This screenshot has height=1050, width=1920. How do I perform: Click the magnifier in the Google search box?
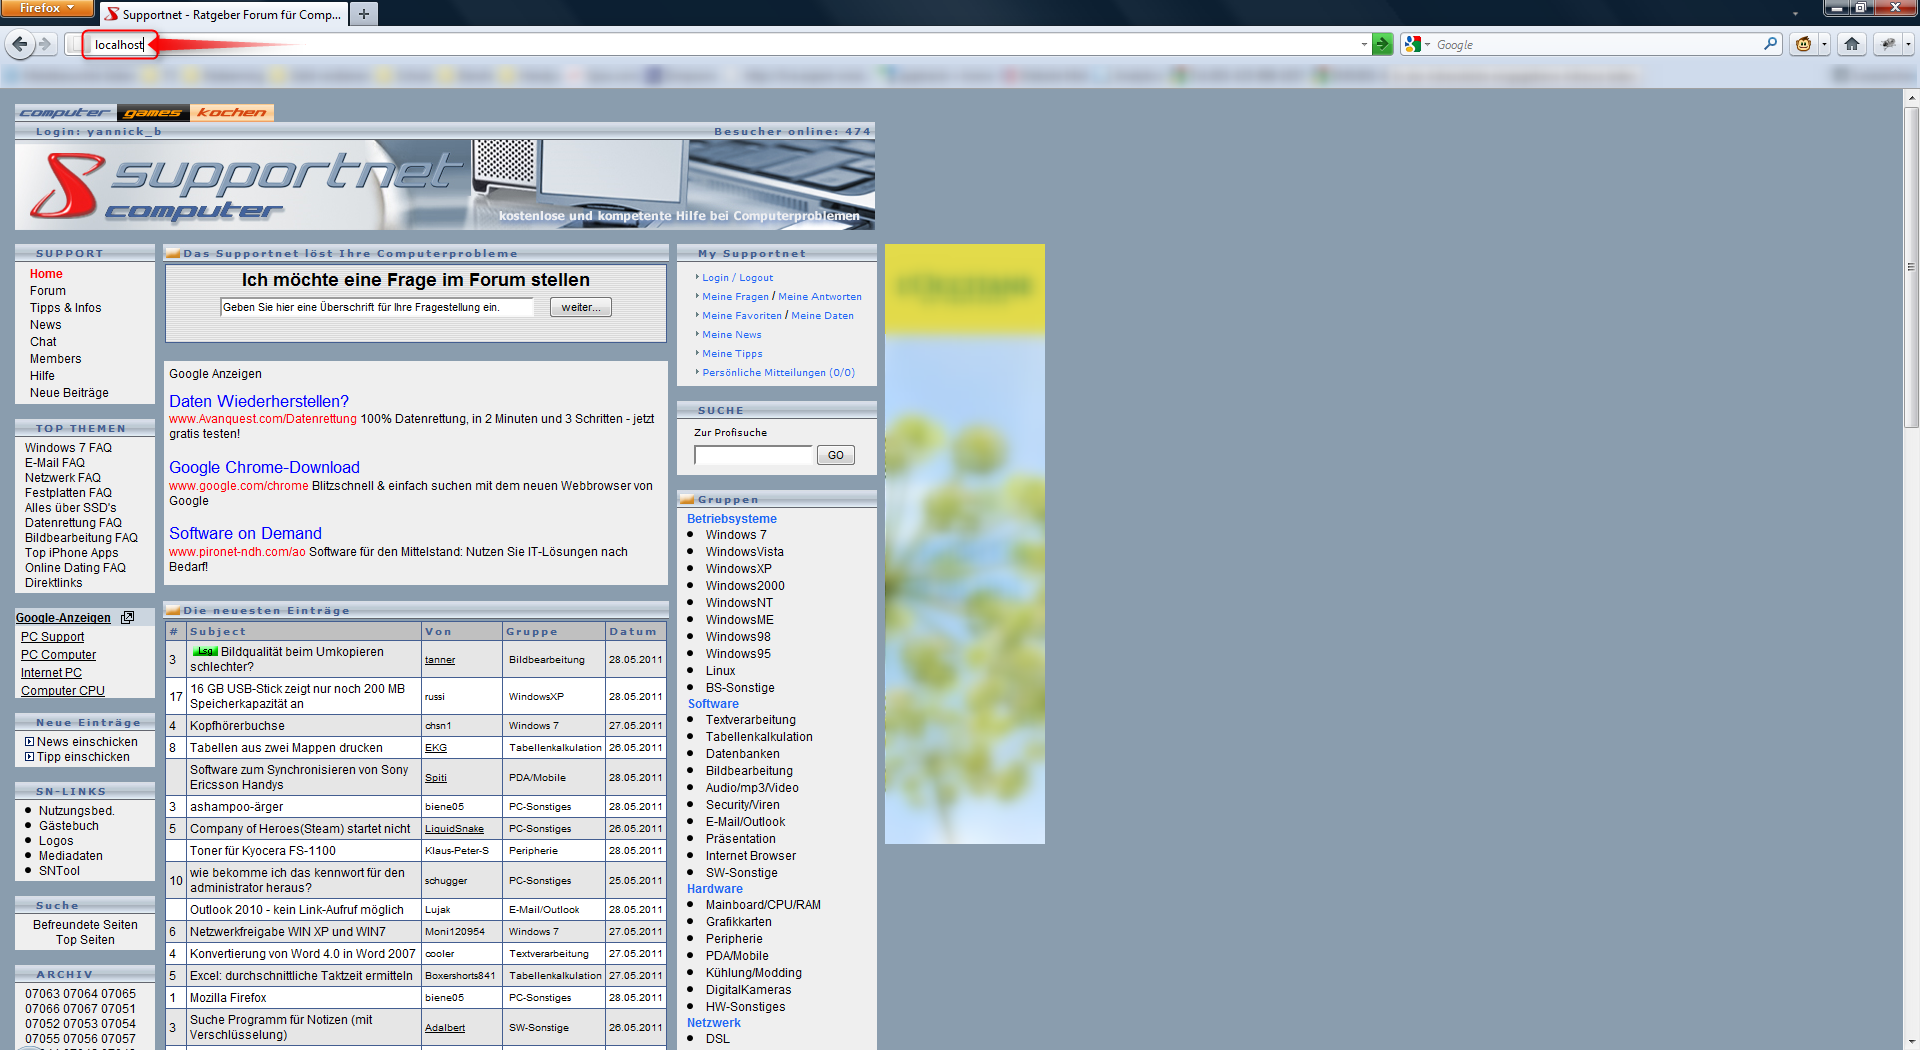coord(1771,44)
